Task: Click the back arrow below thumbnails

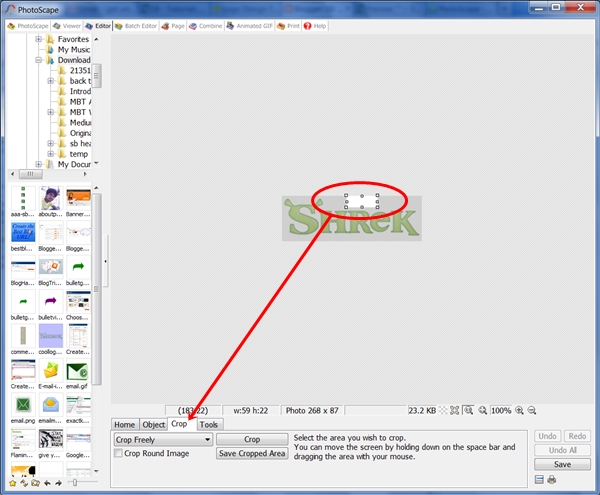Action: tap(47, 483)
